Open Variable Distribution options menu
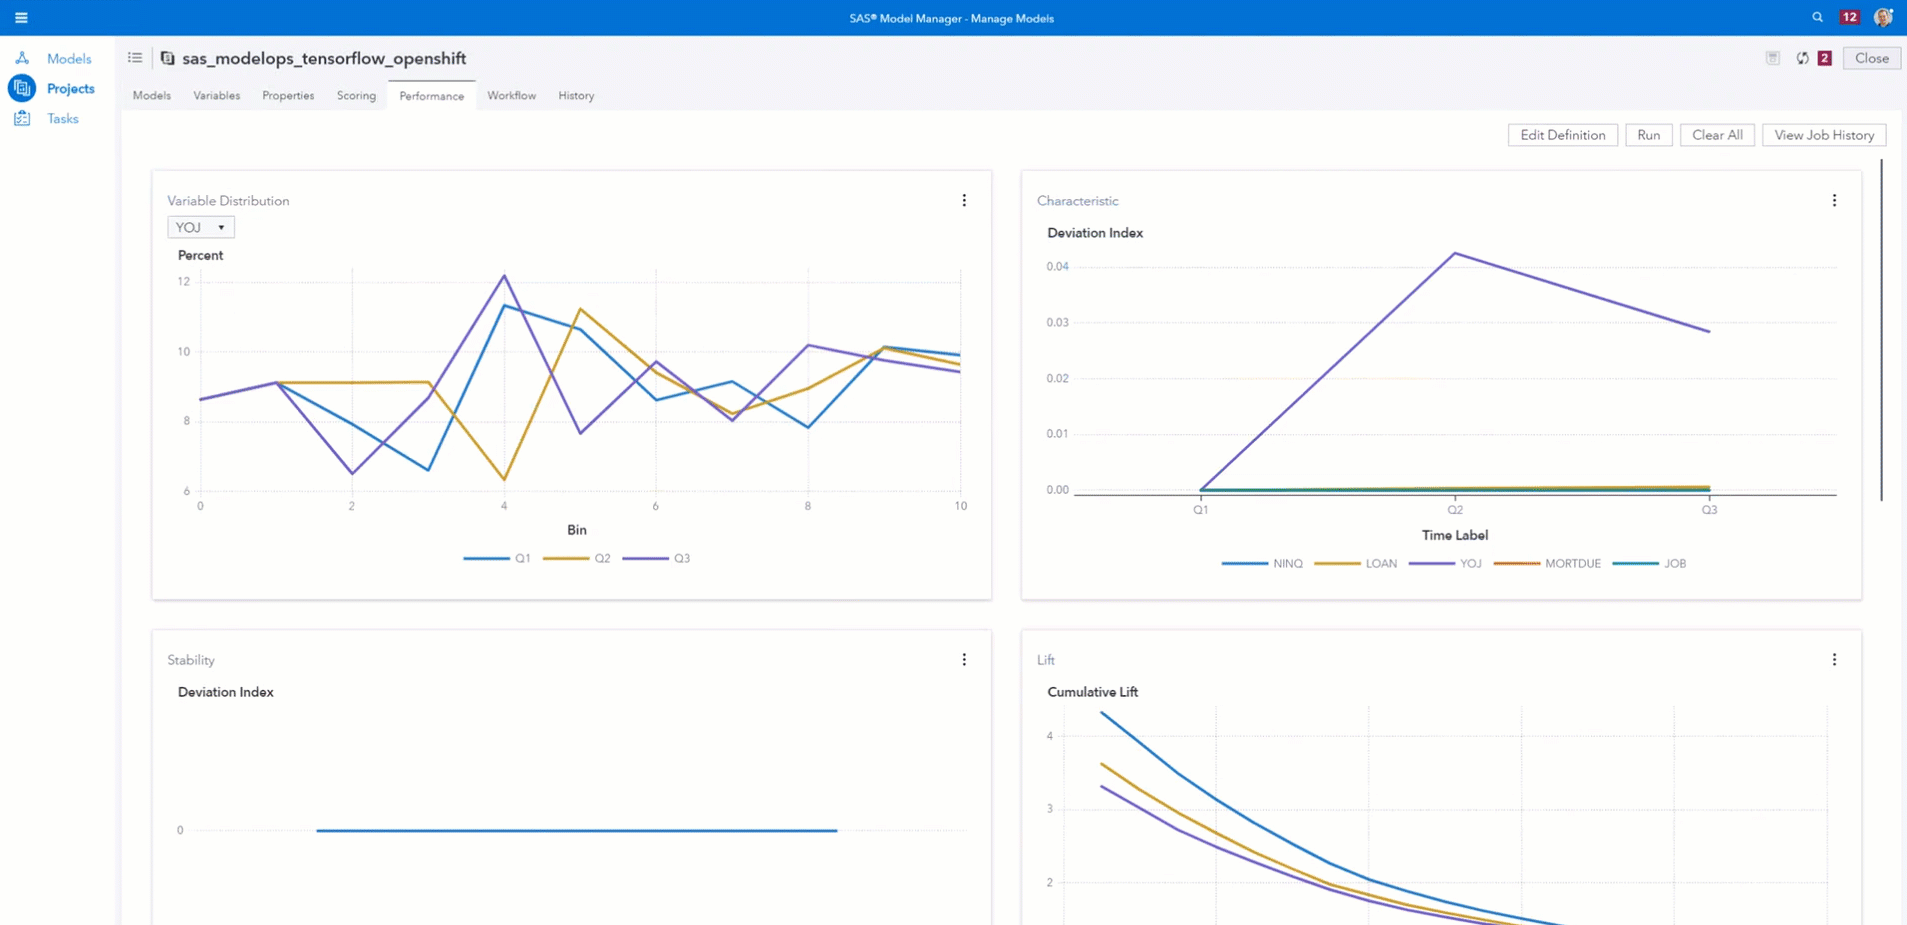 pos(964,200)
